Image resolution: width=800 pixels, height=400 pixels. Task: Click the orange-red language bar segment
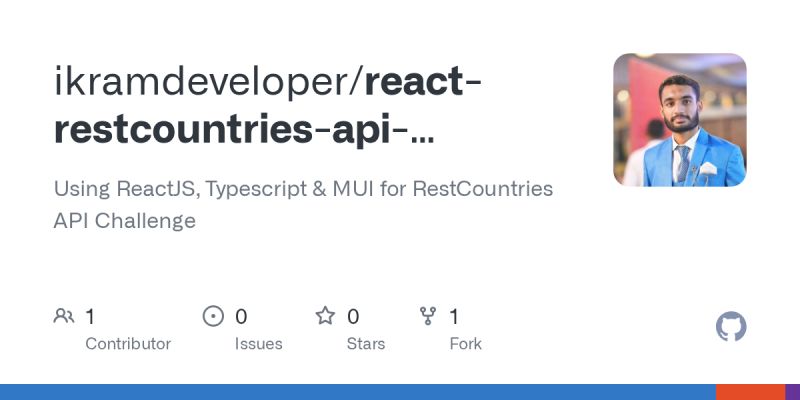pyautogui.click(x=751, y=392)
